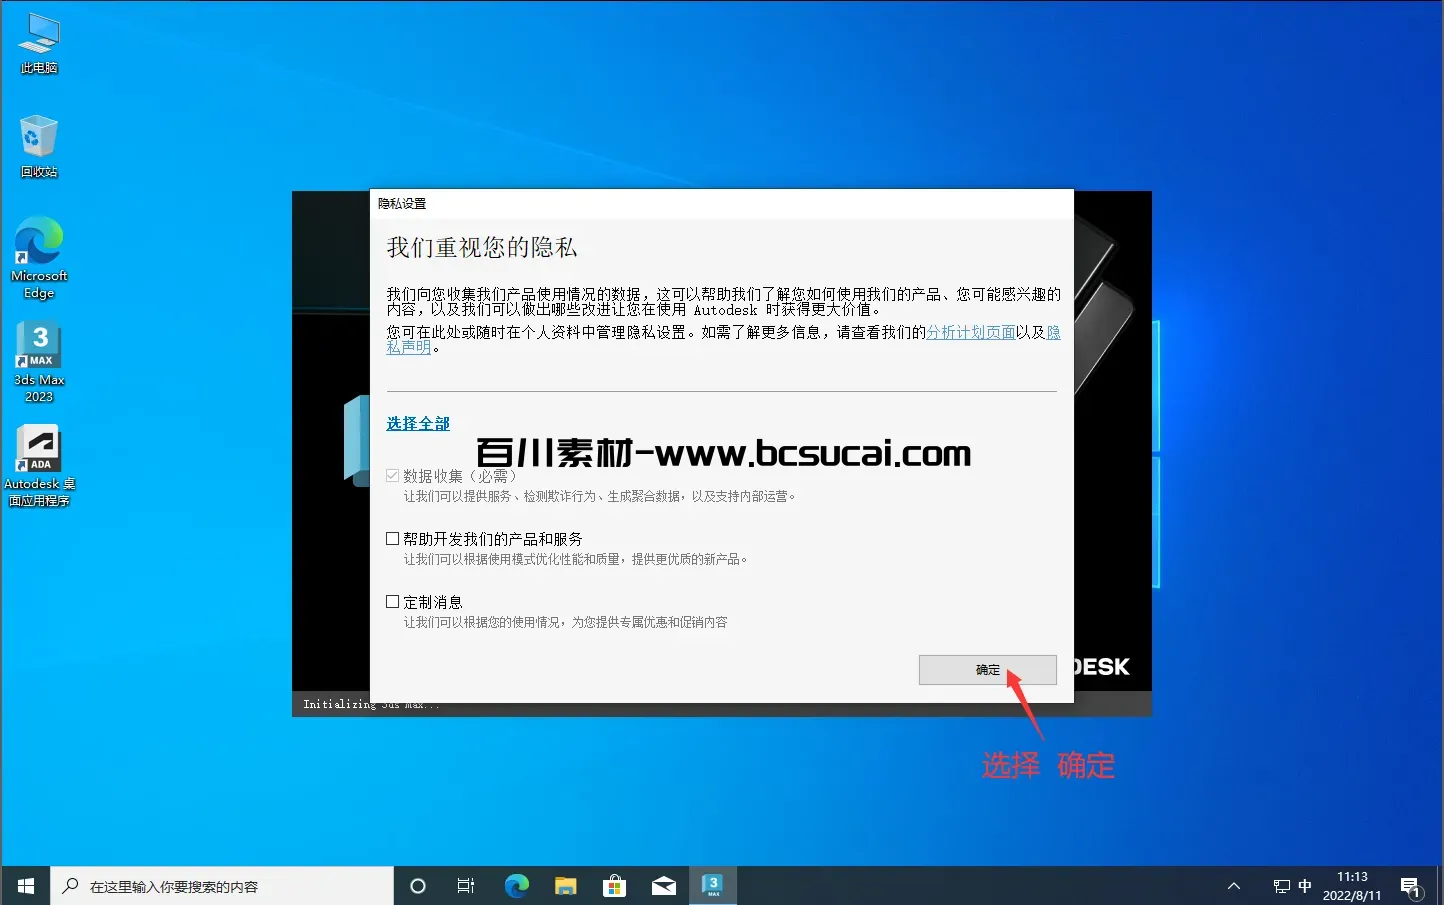
Task: Click the 隐私设置 dialog title
Action: (402, 203)
